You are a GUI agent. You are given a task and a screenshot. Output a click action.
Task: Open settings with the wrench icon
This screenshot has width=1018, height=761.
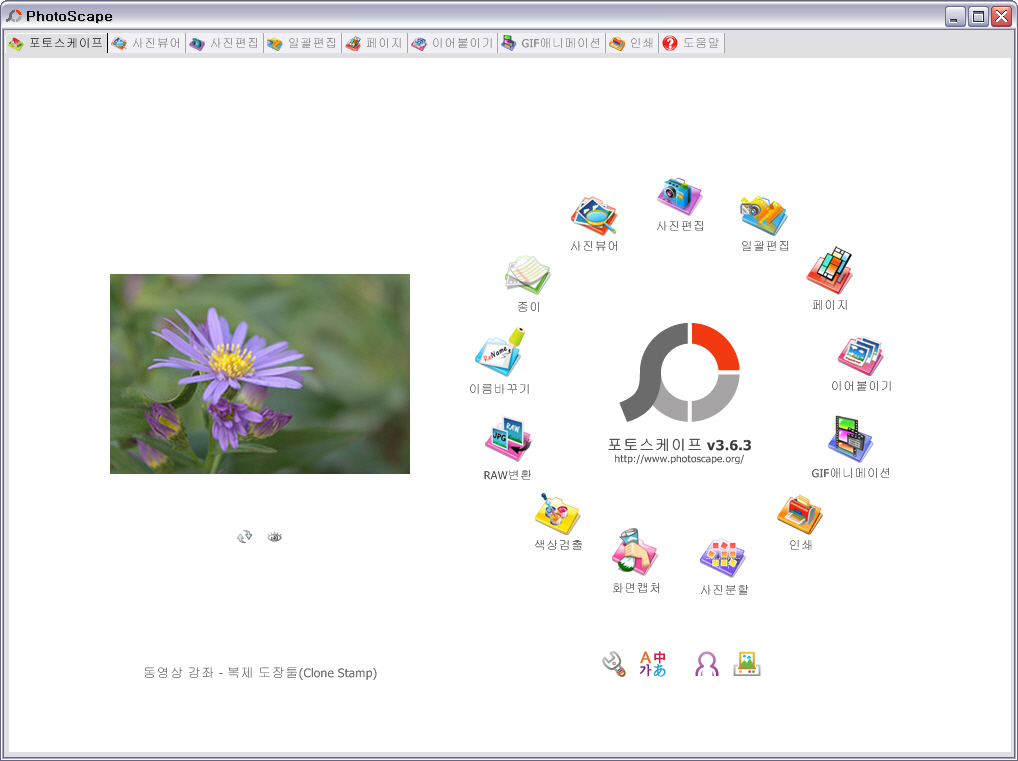[x=613, y=664]
